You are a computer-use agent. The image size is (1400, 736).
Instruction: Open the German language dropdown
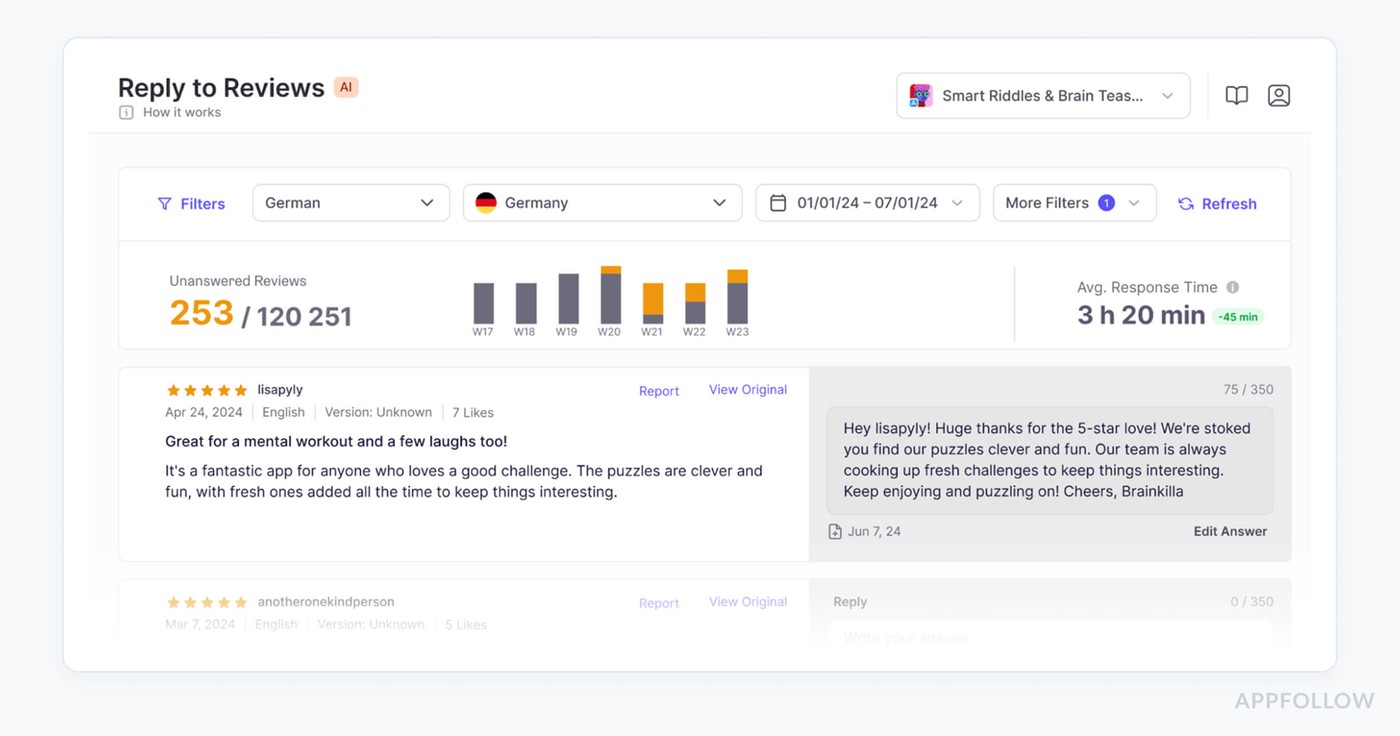pos(350,202)
